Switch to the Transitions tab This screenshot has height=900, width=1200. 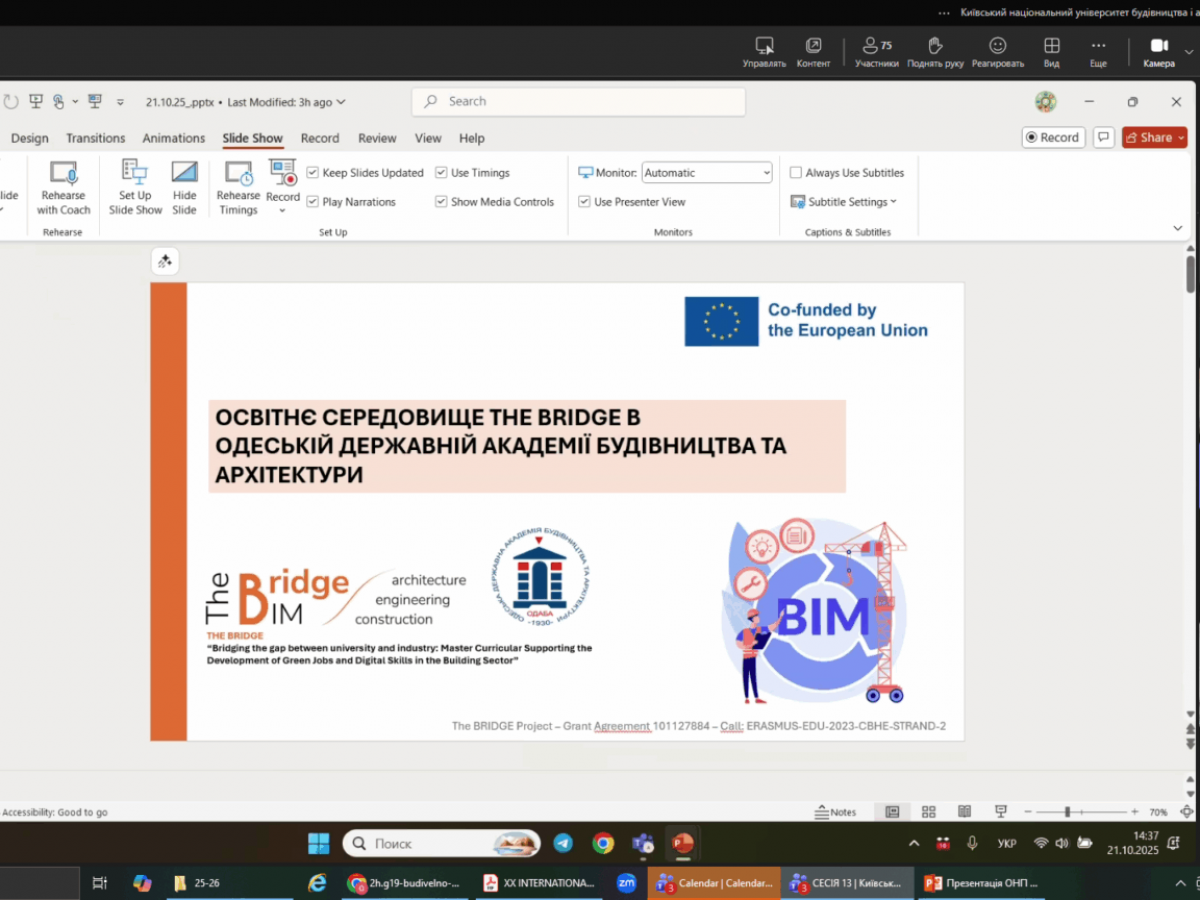click(x=95, y=138)
